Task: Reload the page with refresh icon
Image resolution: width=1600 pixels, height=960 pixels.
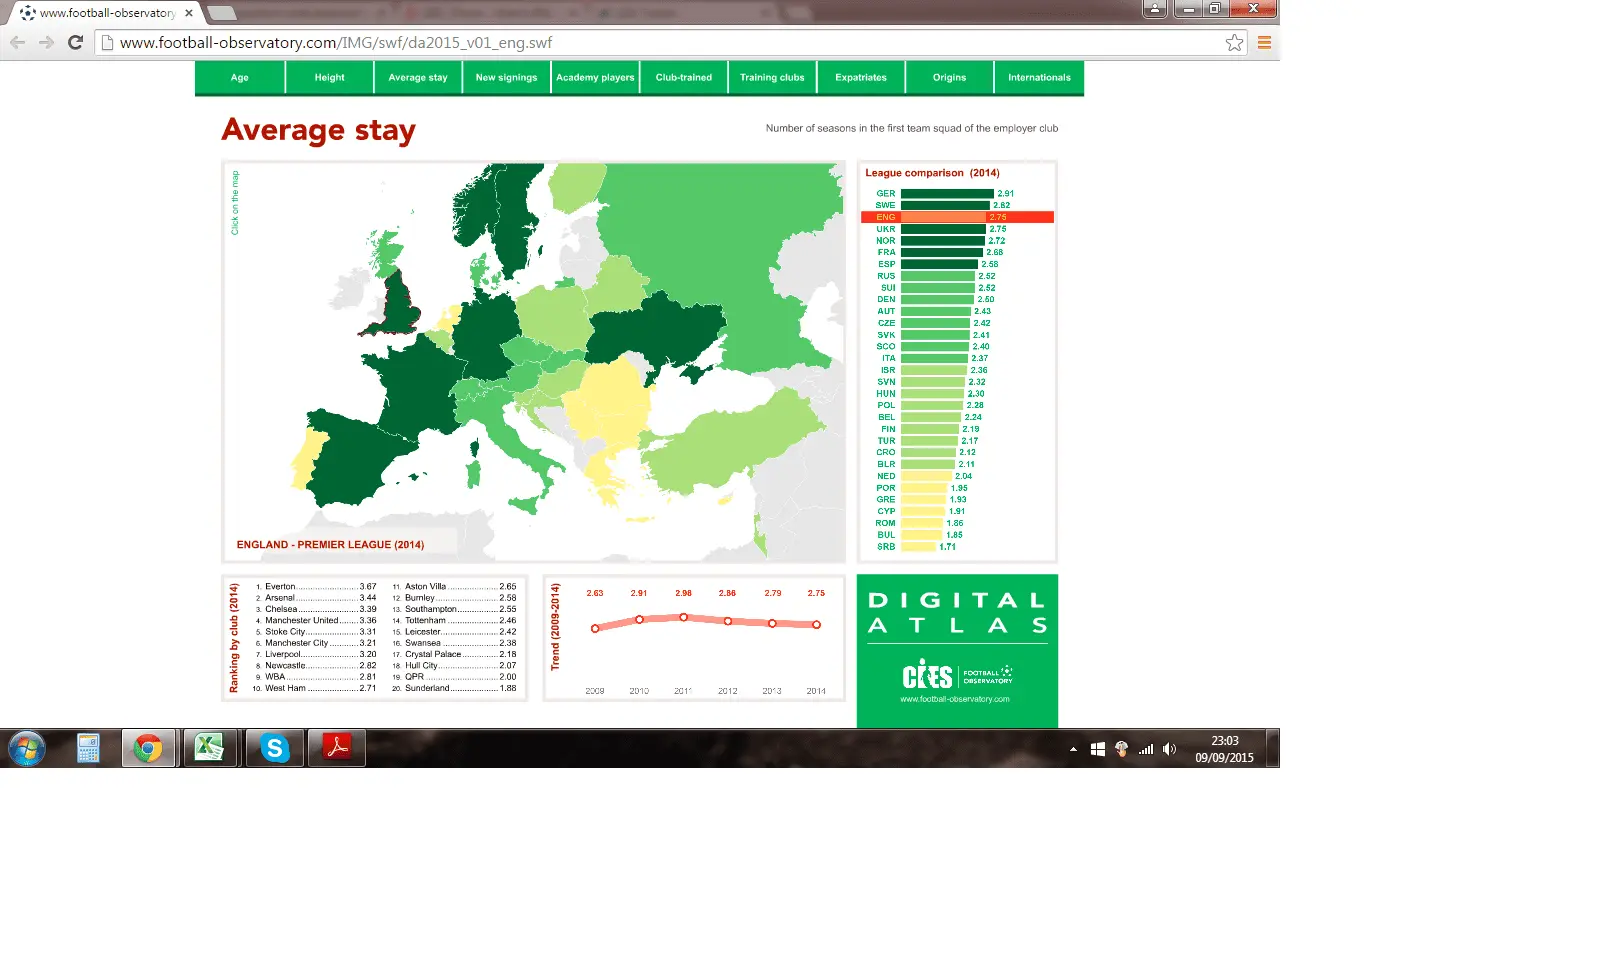Action: click(x=75, y=42)
